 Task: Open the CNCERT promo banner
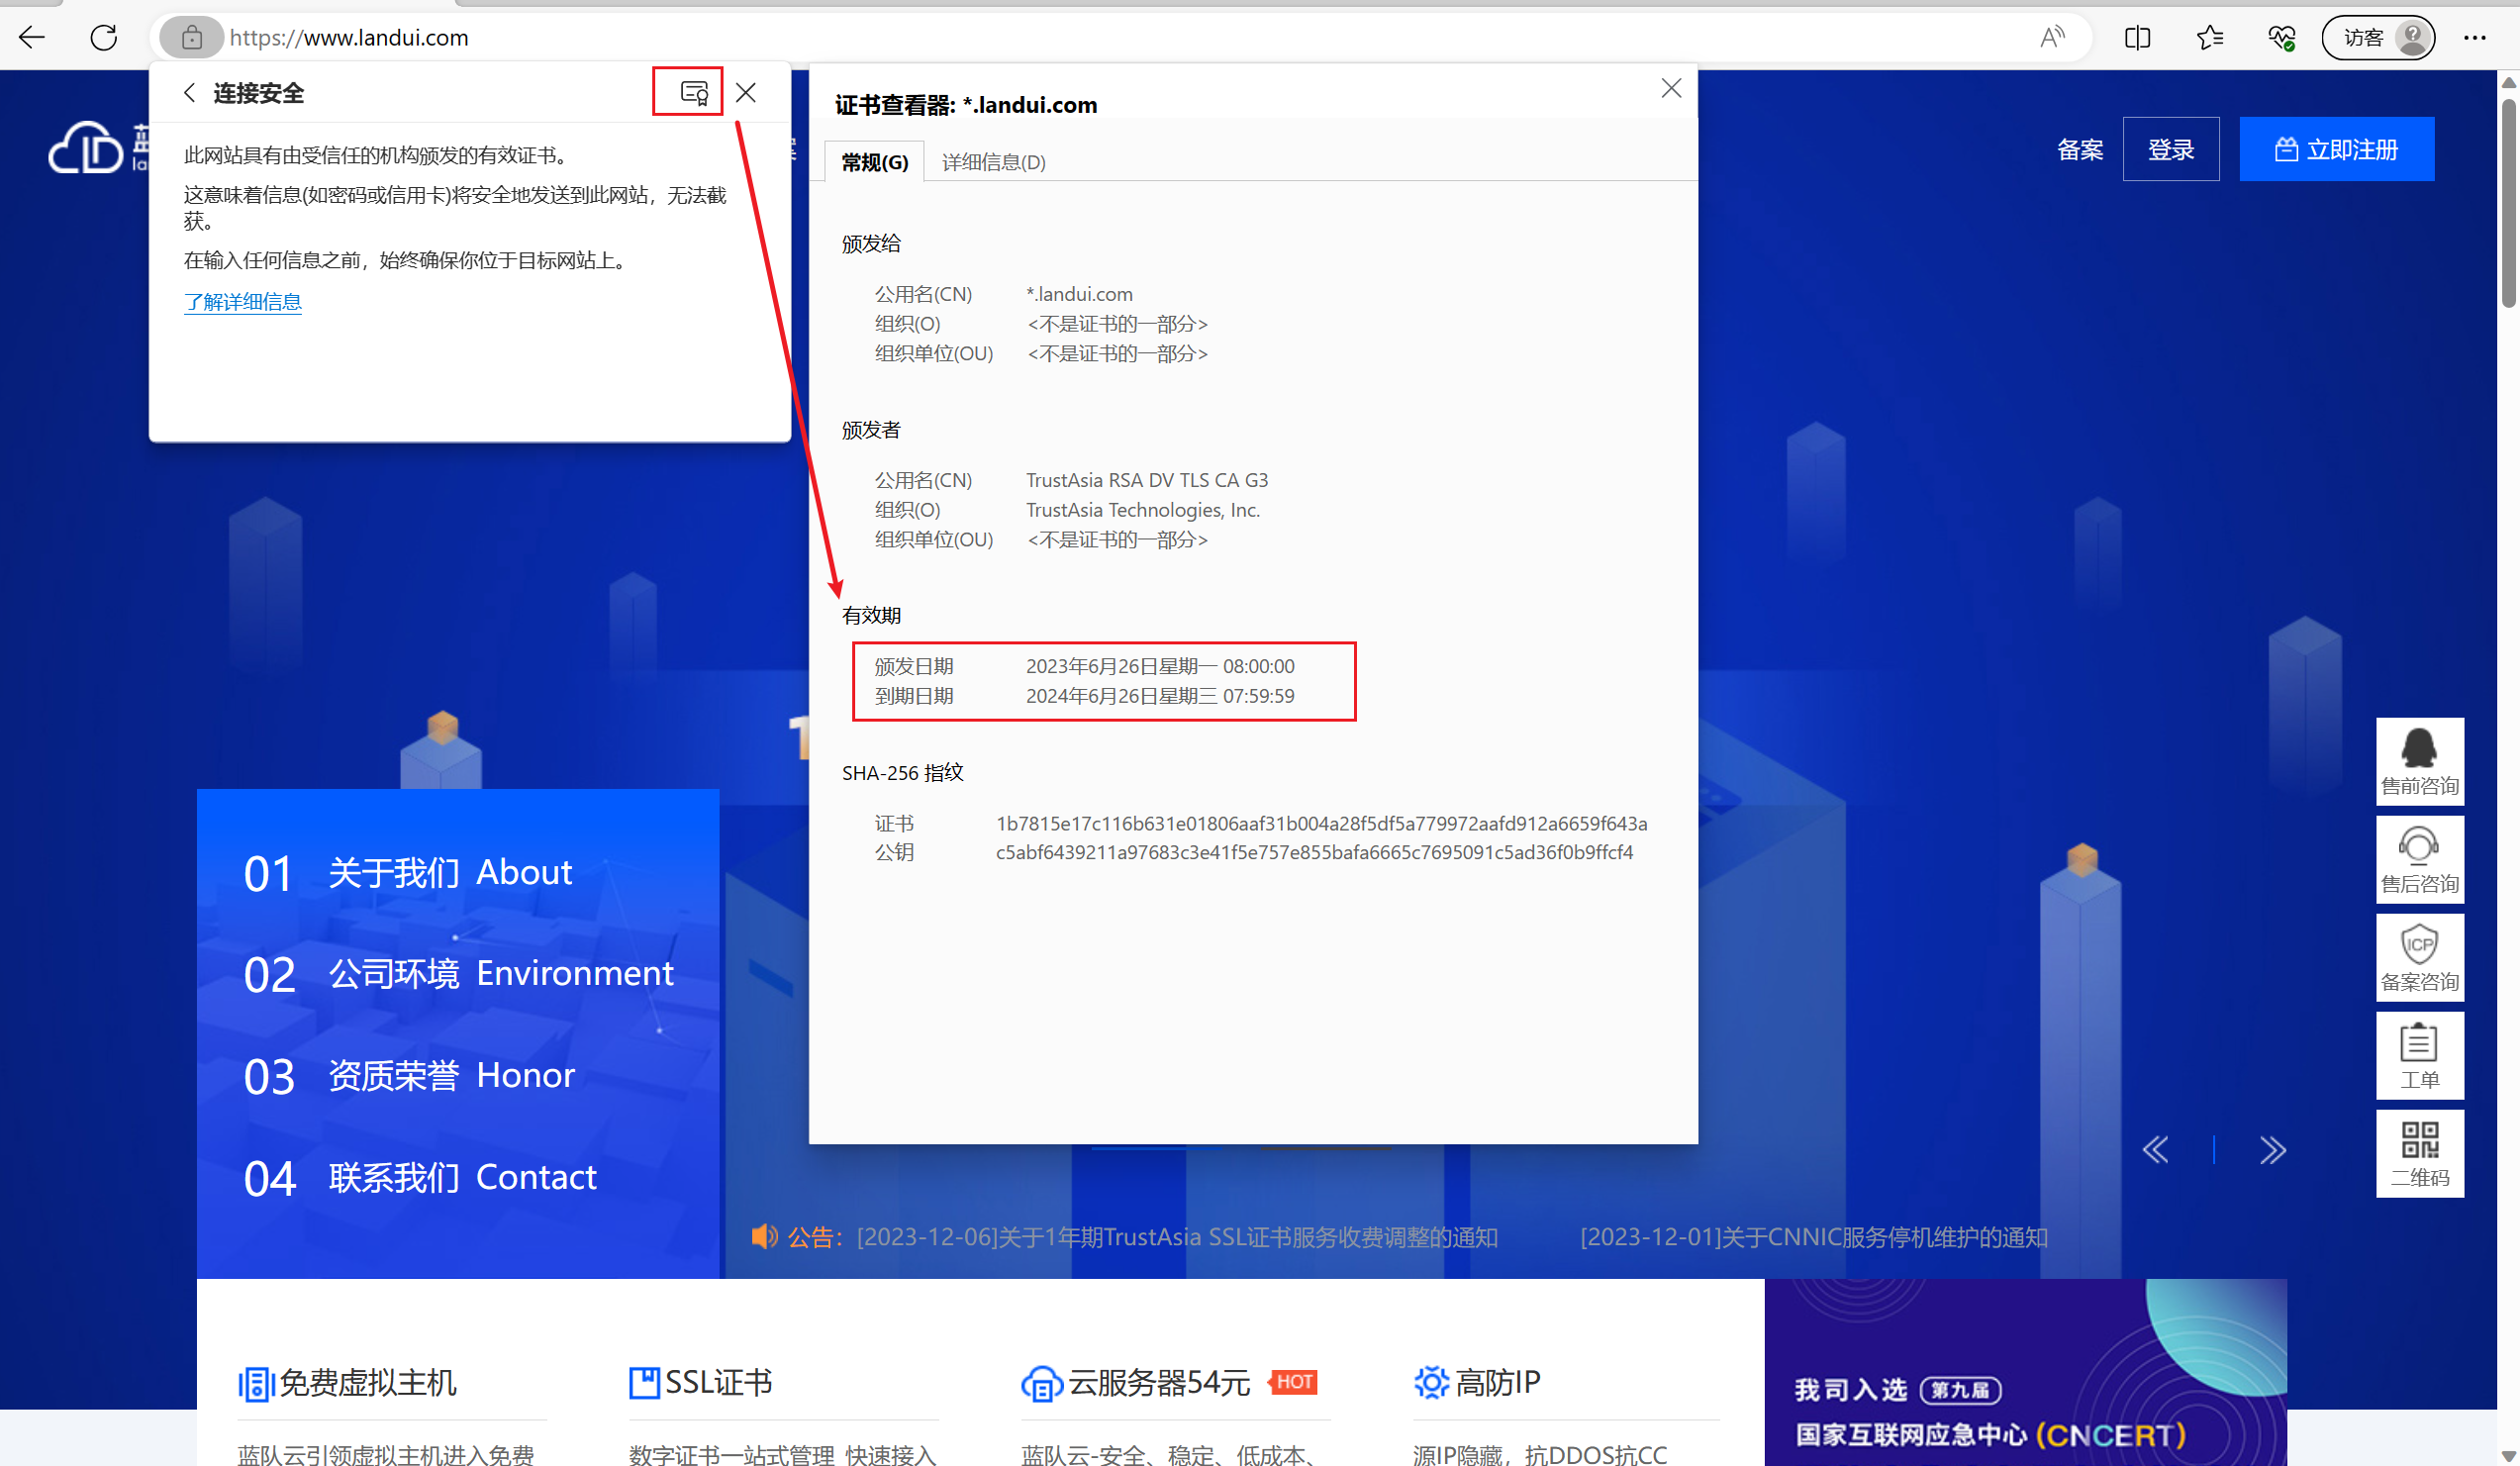(2025, 1372)
